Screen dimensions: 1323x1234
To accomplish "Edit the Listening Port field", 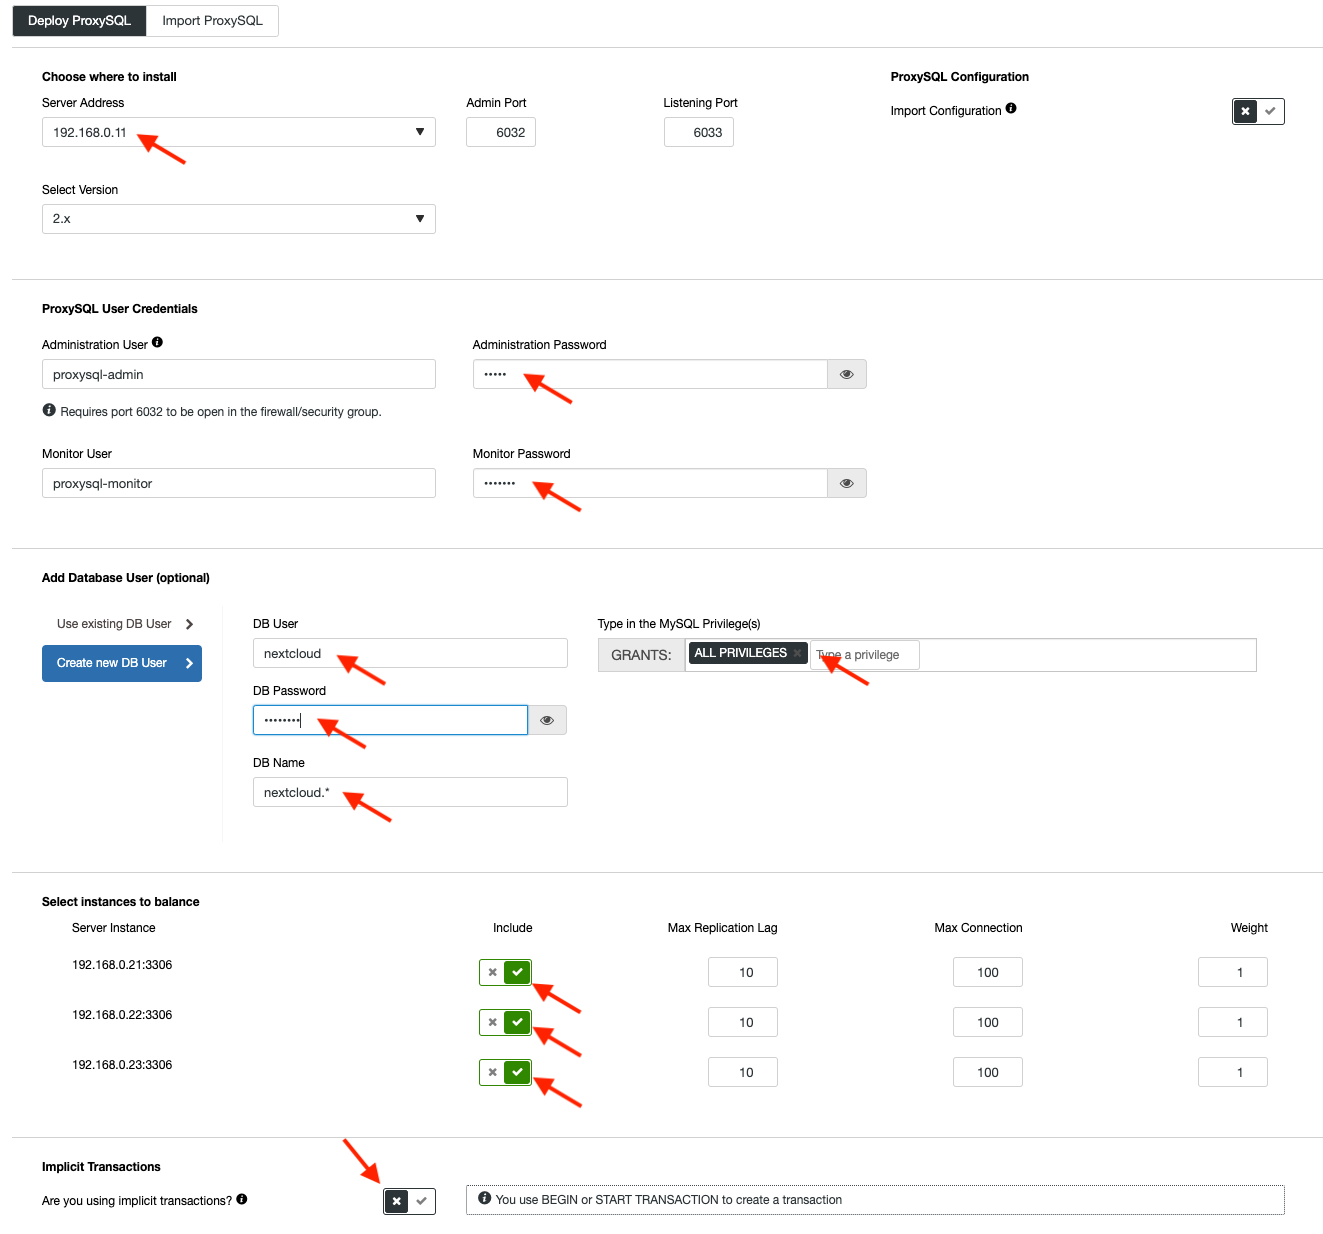I will (698, 132).
